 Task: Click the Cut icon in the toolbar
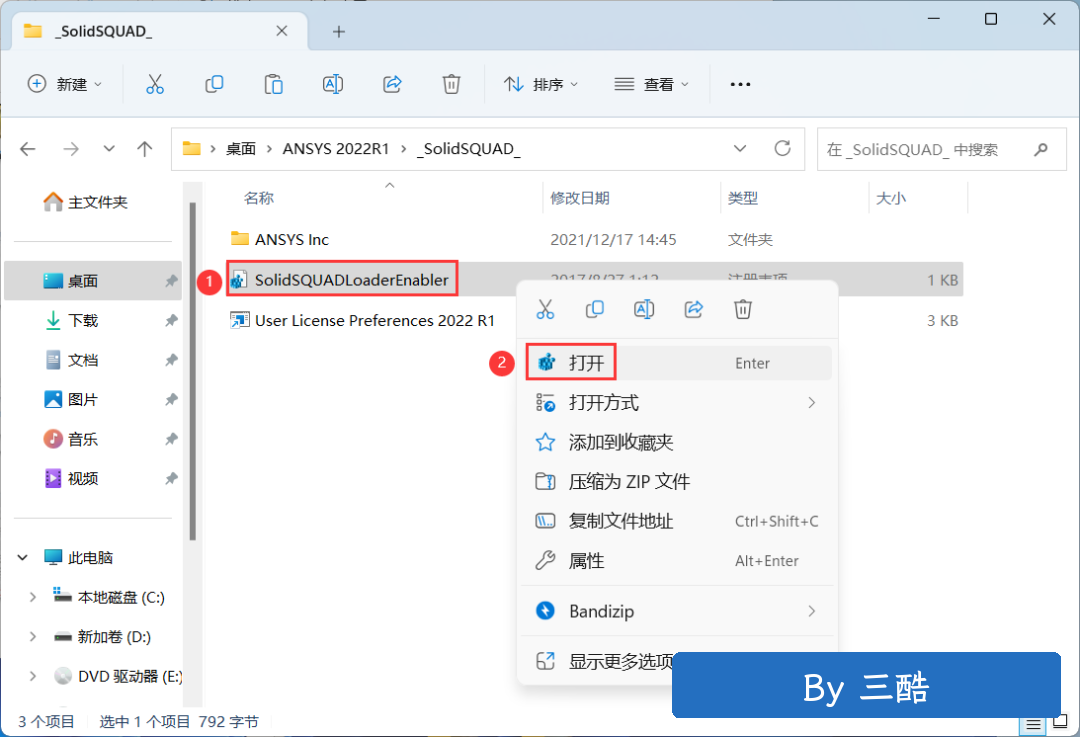pos(155,84)
